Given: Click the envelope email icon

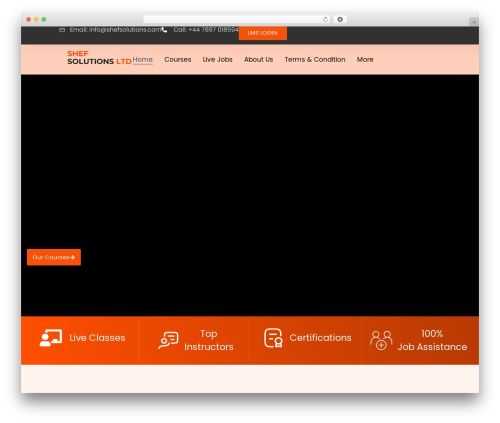Looking at the screenshot, I should coord(62,30).
